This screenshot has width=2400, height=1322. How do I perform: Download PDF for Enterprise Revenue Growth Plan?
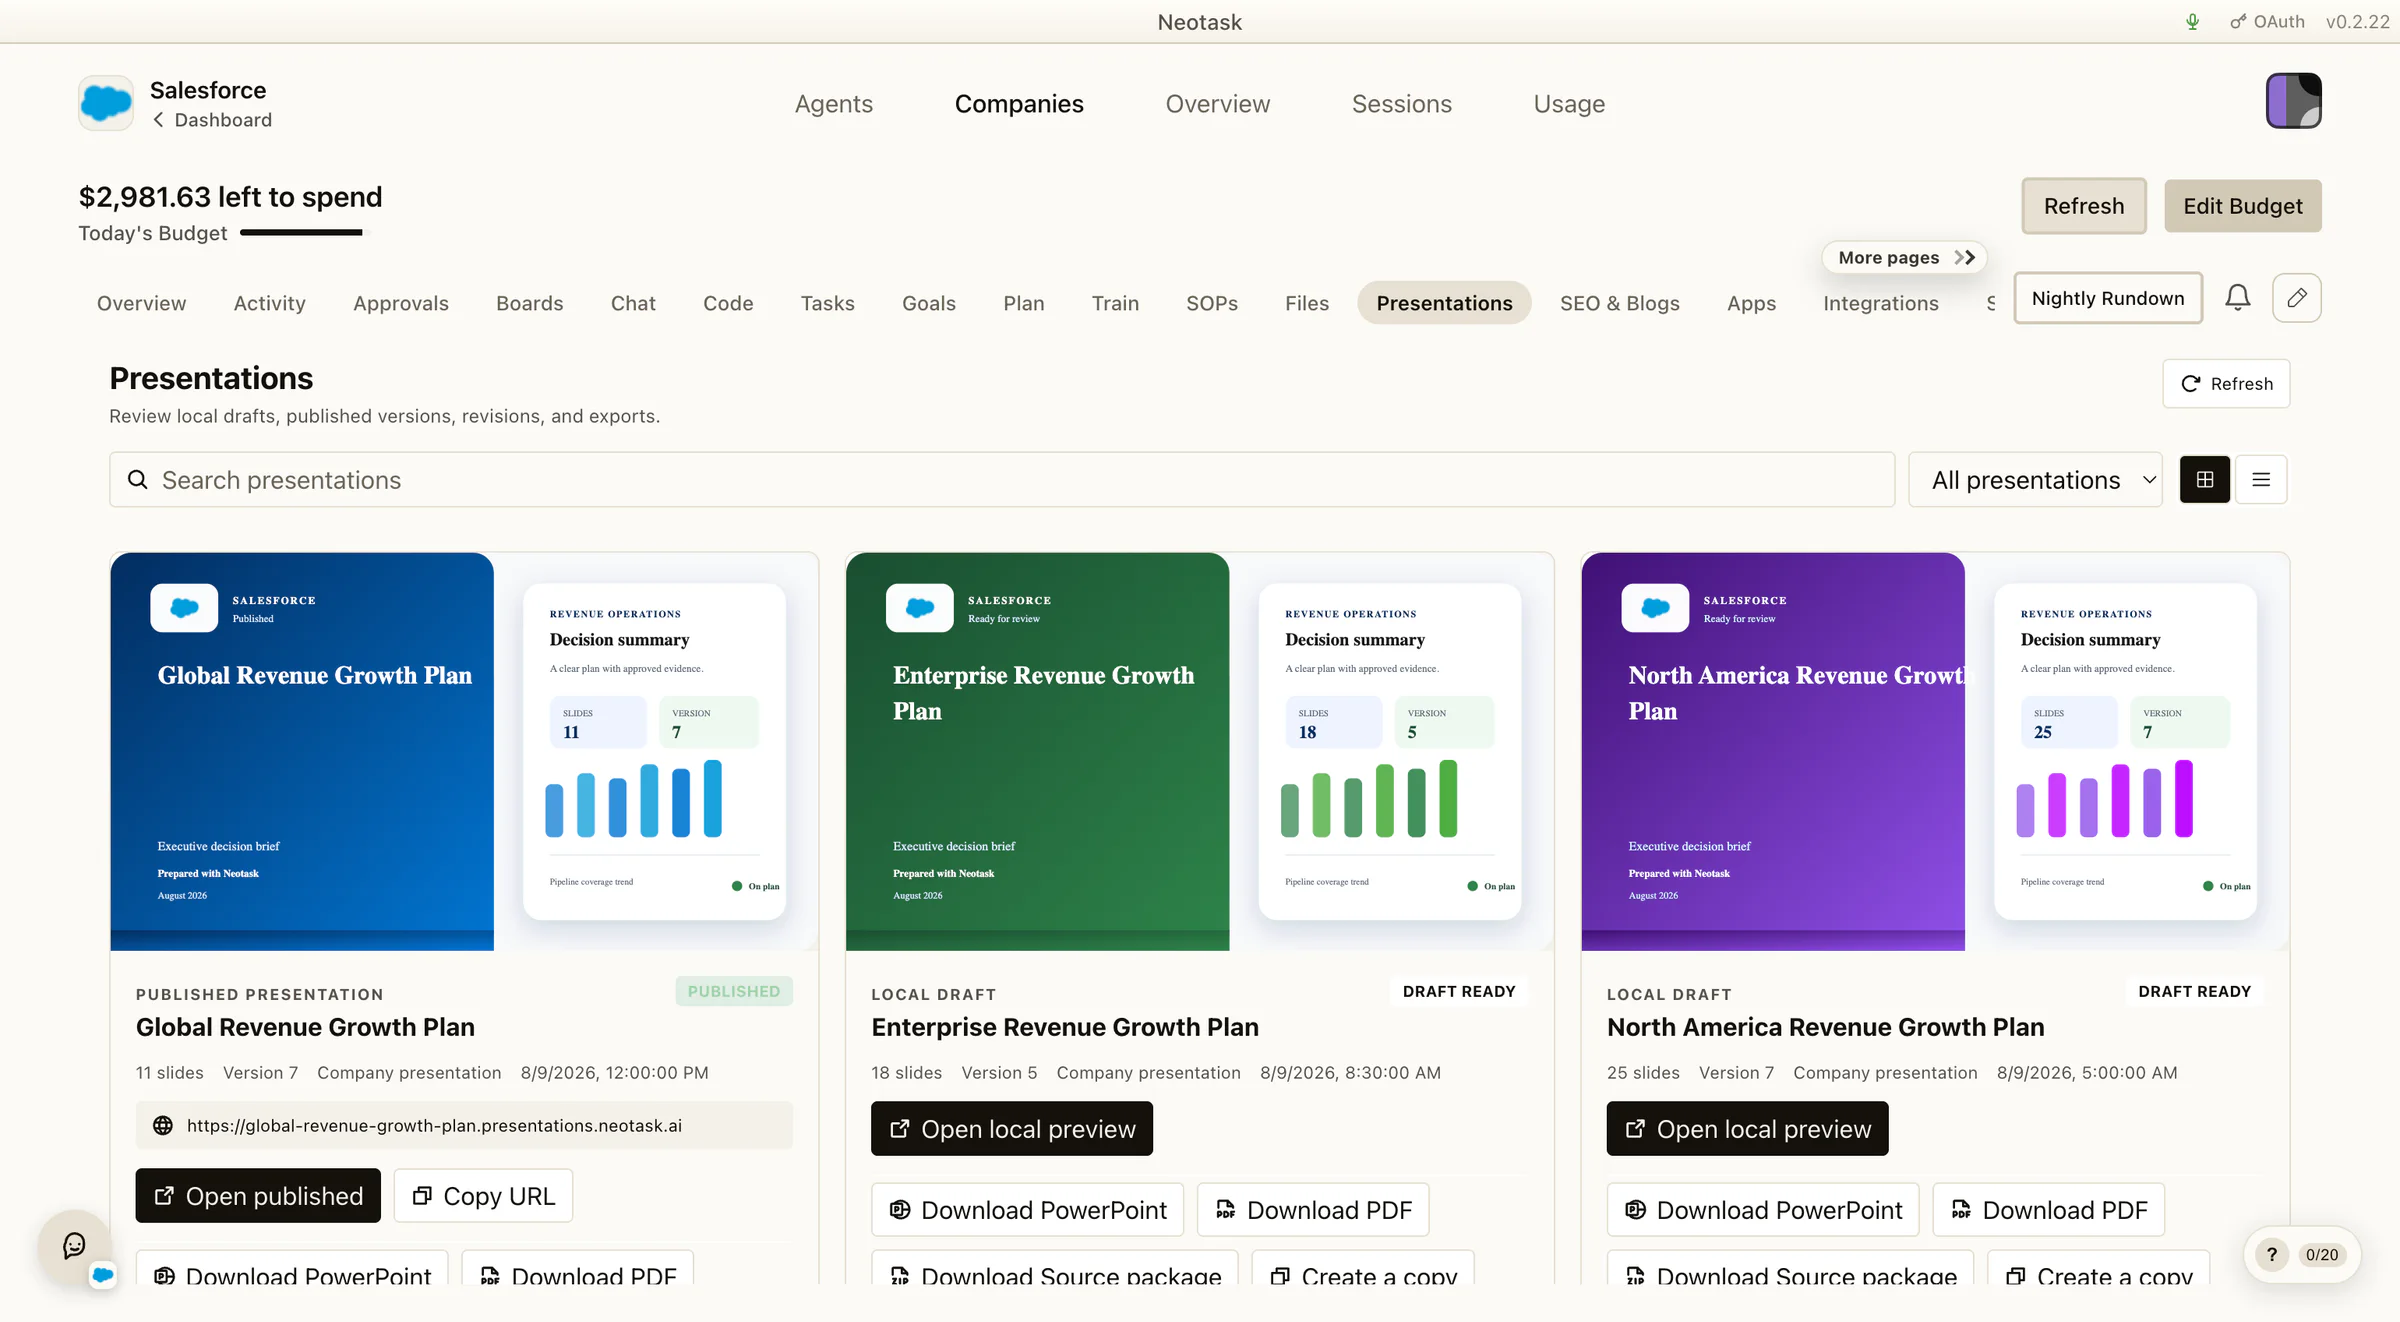(x=1313, y=1210)
